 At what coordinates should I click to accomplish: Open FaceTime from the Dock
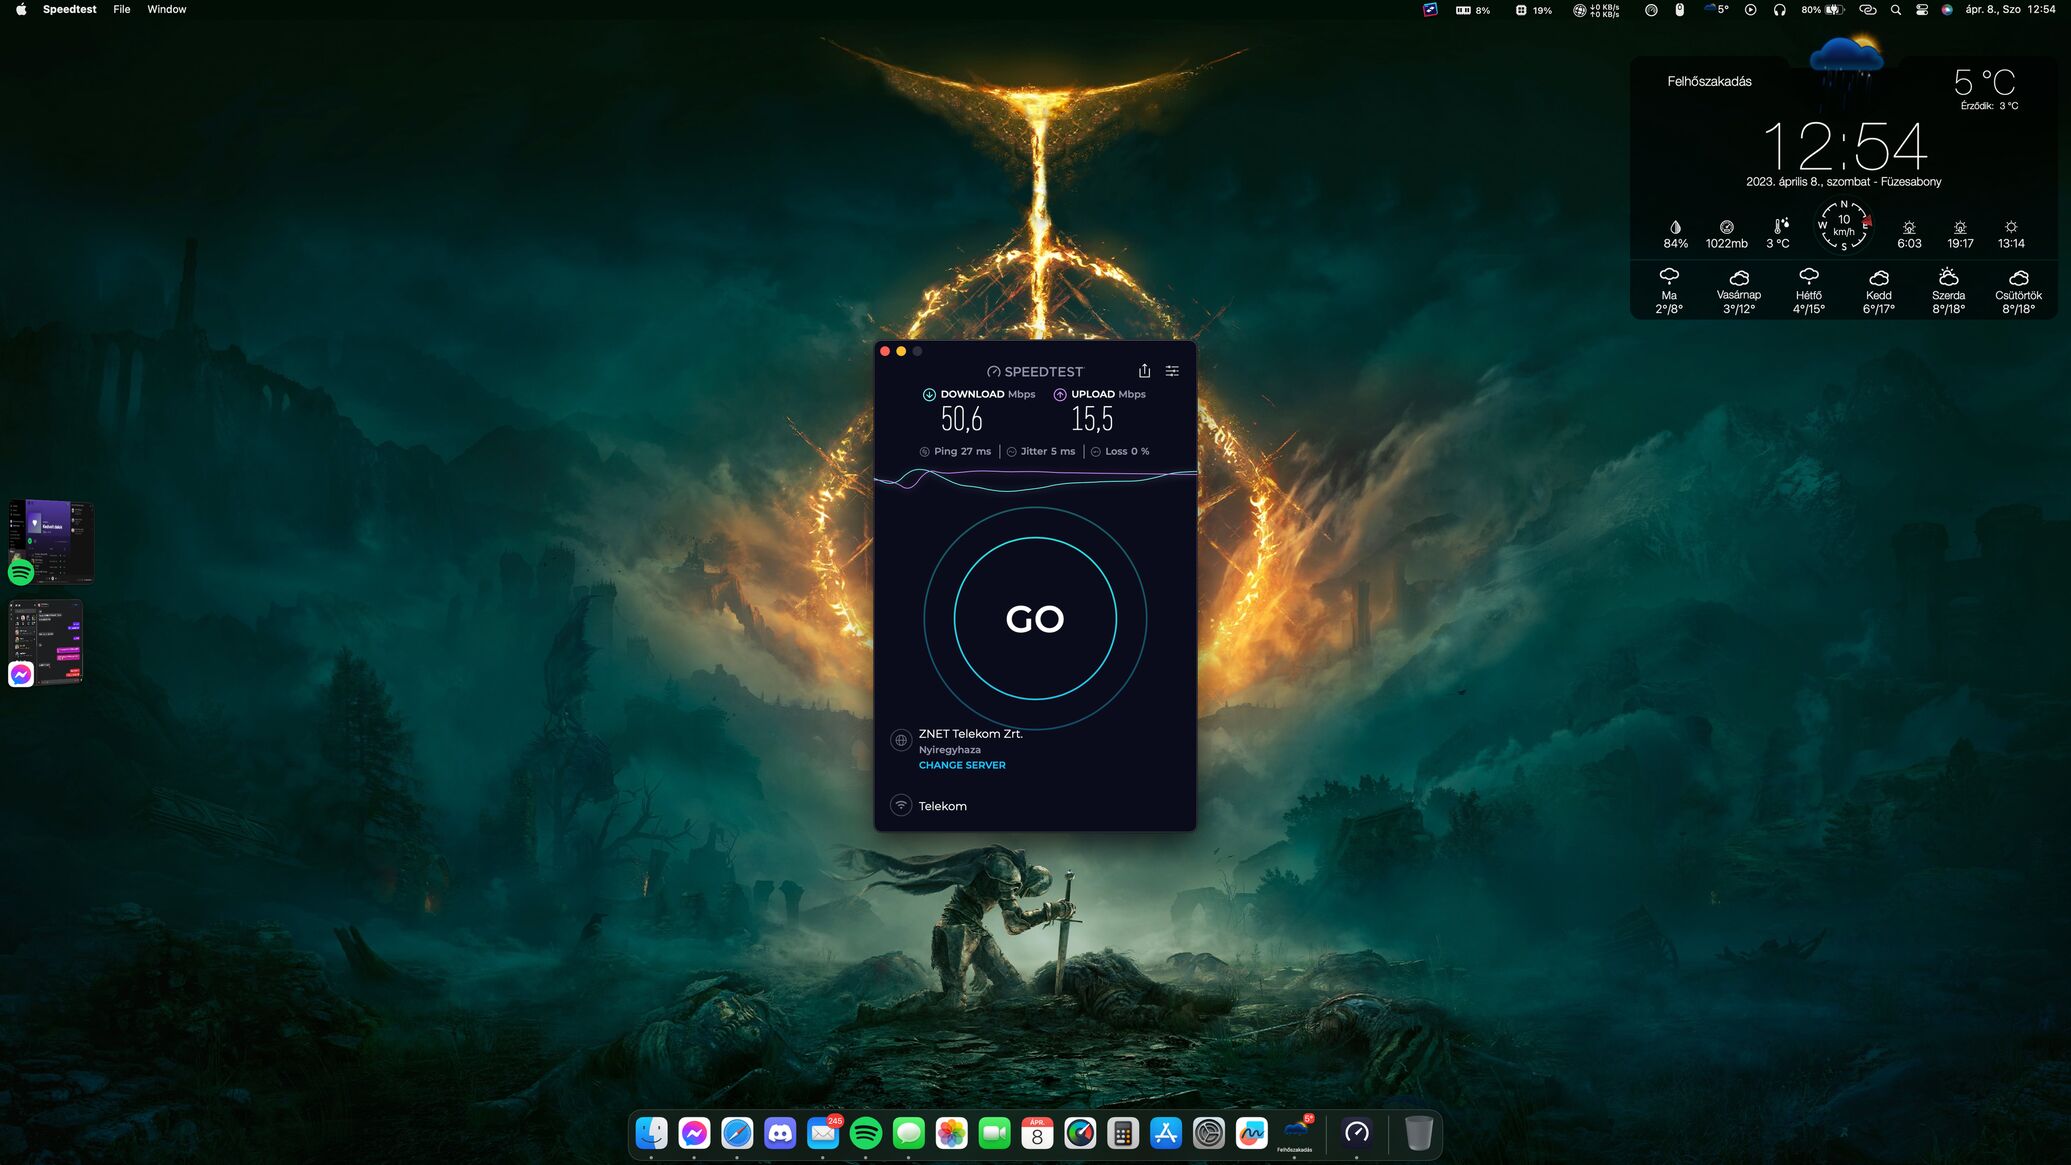click(995, 1133)
